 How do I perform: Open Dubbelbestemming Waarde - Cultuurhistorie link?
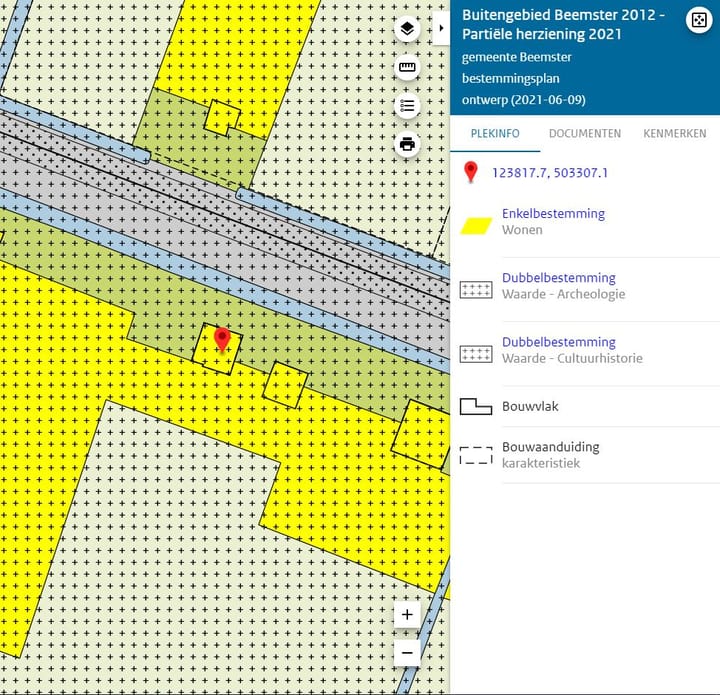[x=558, y=342]
